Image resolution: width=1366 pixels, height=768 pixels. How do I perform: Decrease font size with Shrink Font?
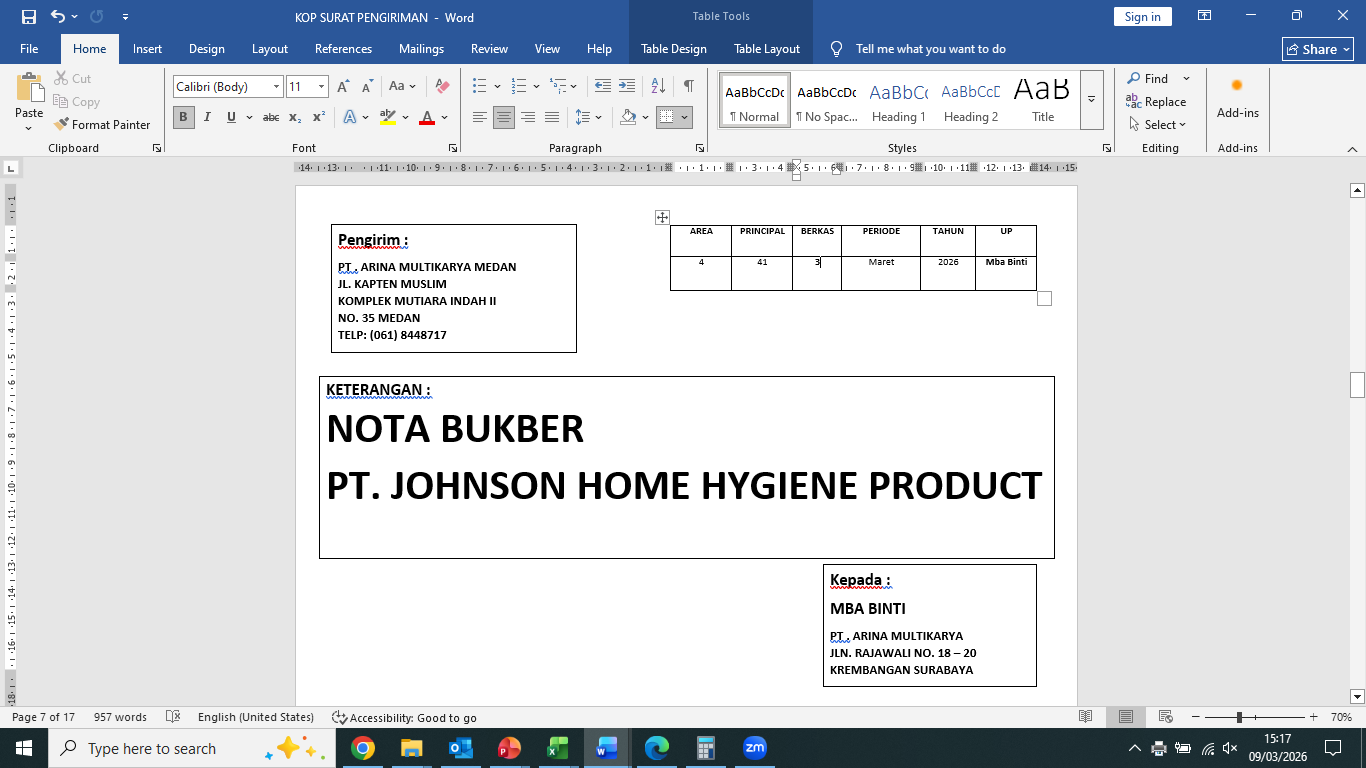tap(366, 87)
